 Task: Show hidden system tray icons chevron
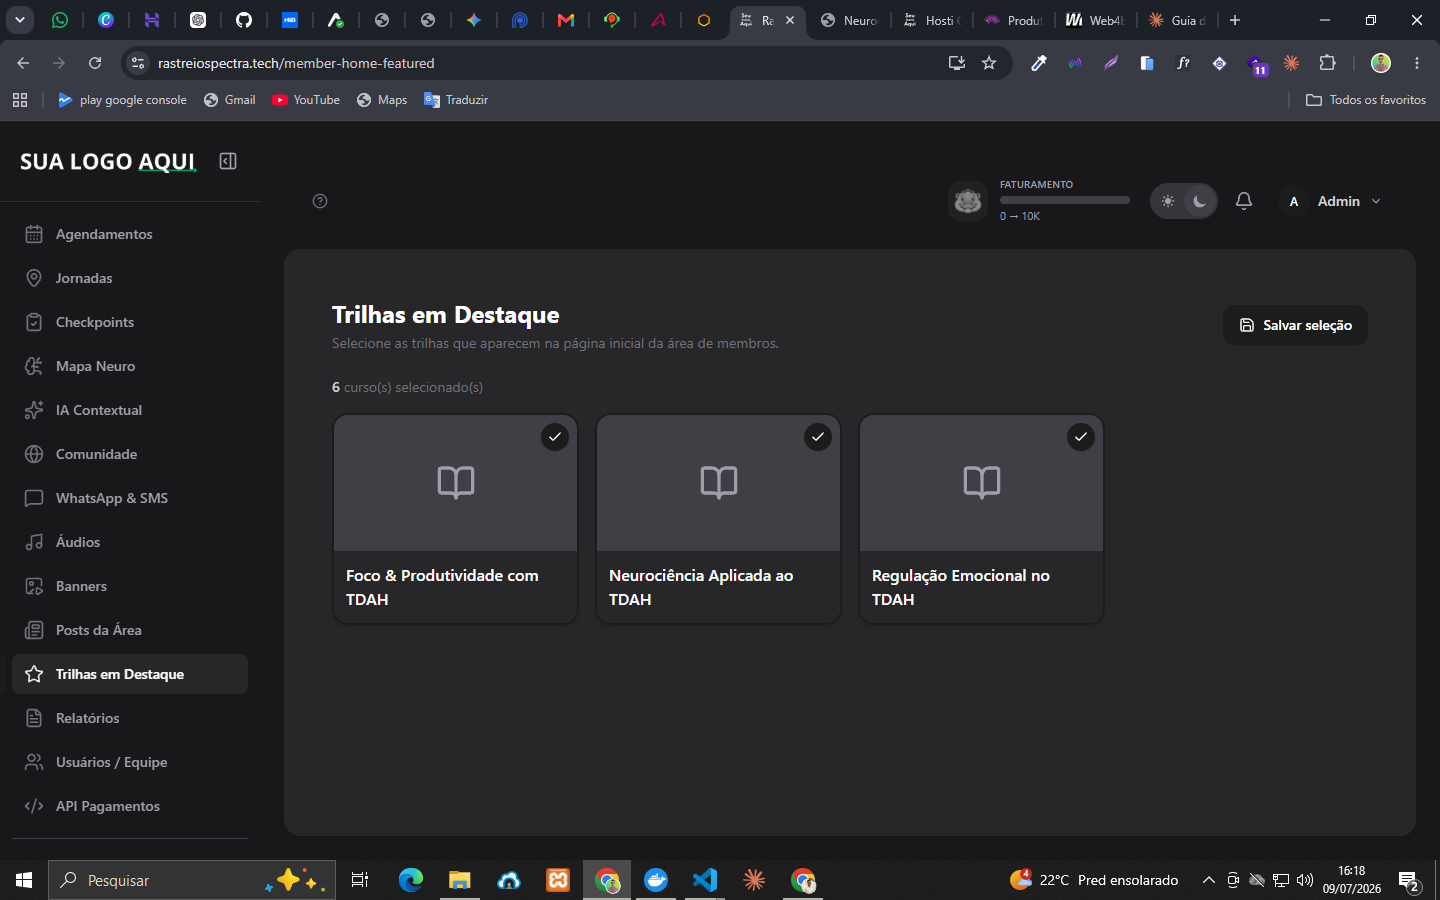1208,880
